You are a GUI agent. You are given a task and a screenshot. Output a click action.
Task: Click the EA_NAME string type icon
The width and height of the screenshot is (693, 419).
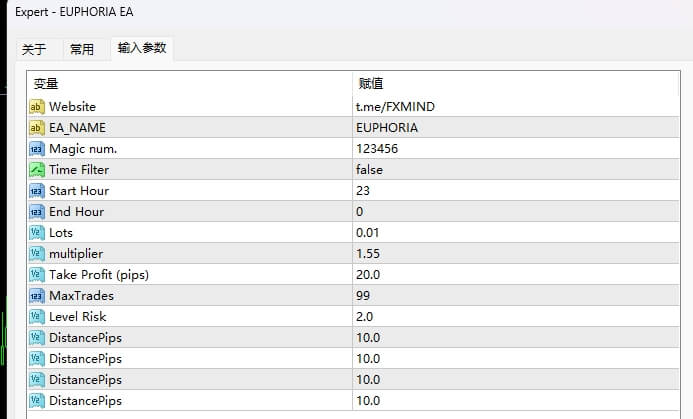point(37,128)
